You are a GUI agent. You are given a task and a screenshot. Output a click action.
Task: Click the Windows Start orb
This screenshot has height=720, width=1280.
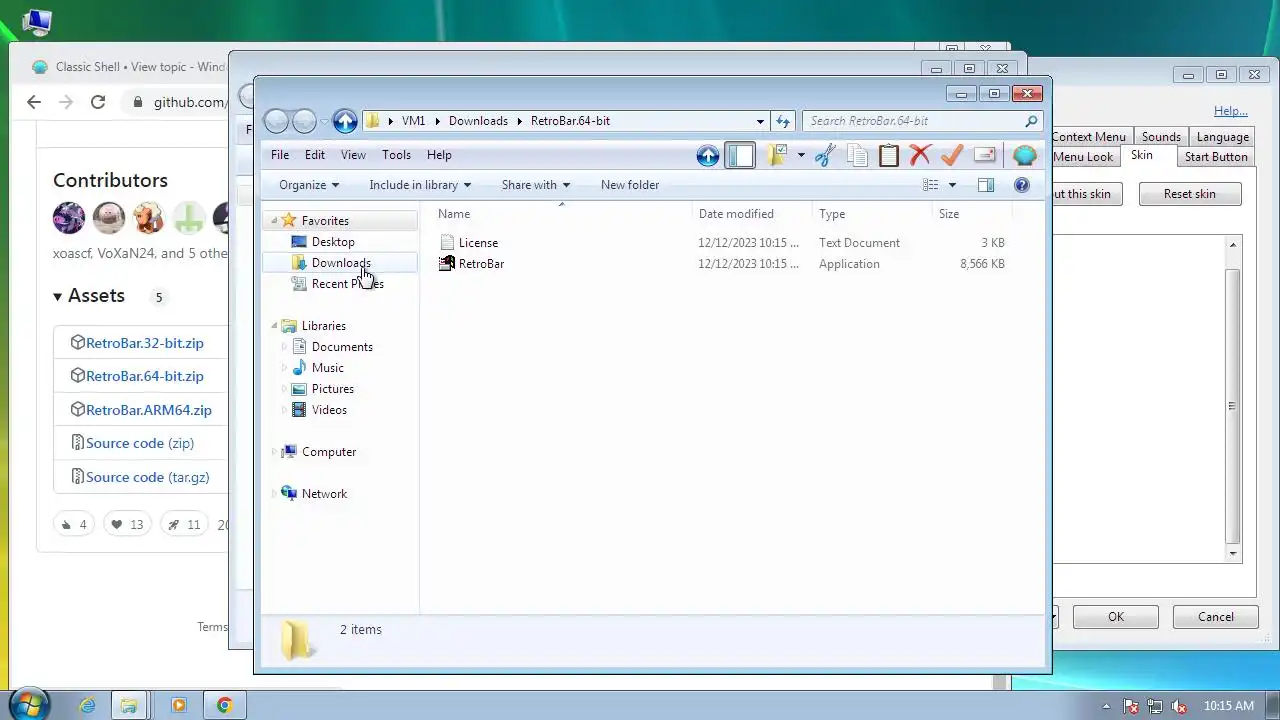[27, 704]
